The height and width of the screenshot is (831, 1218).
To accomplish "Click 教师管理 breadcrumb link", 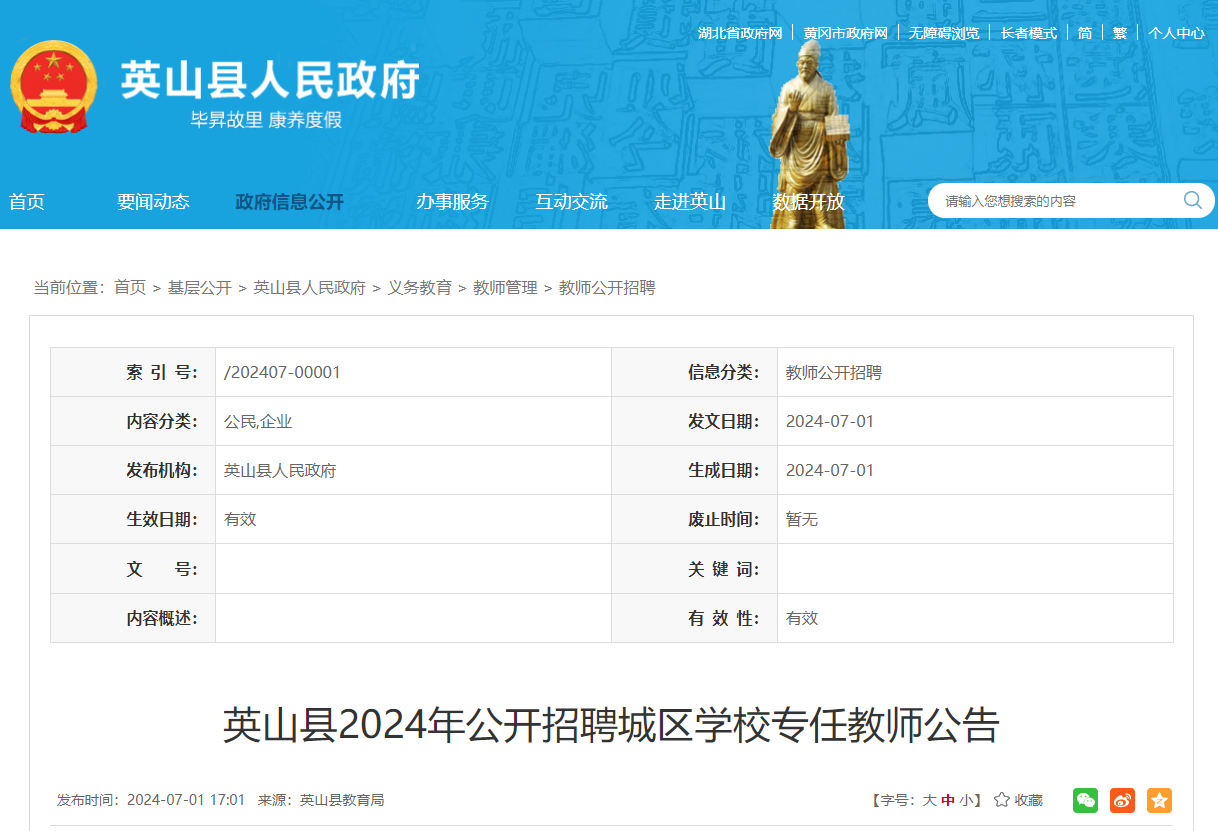I will [505, 288].
